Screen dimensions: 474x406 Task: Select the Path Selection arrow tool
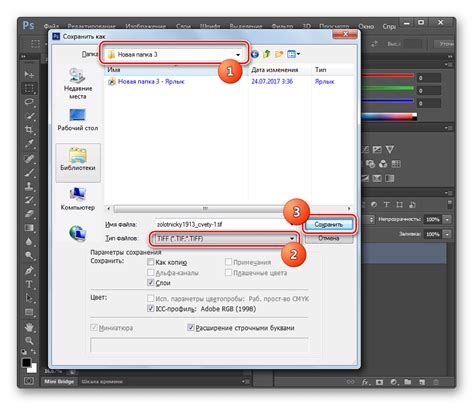(x=29, y=298)
